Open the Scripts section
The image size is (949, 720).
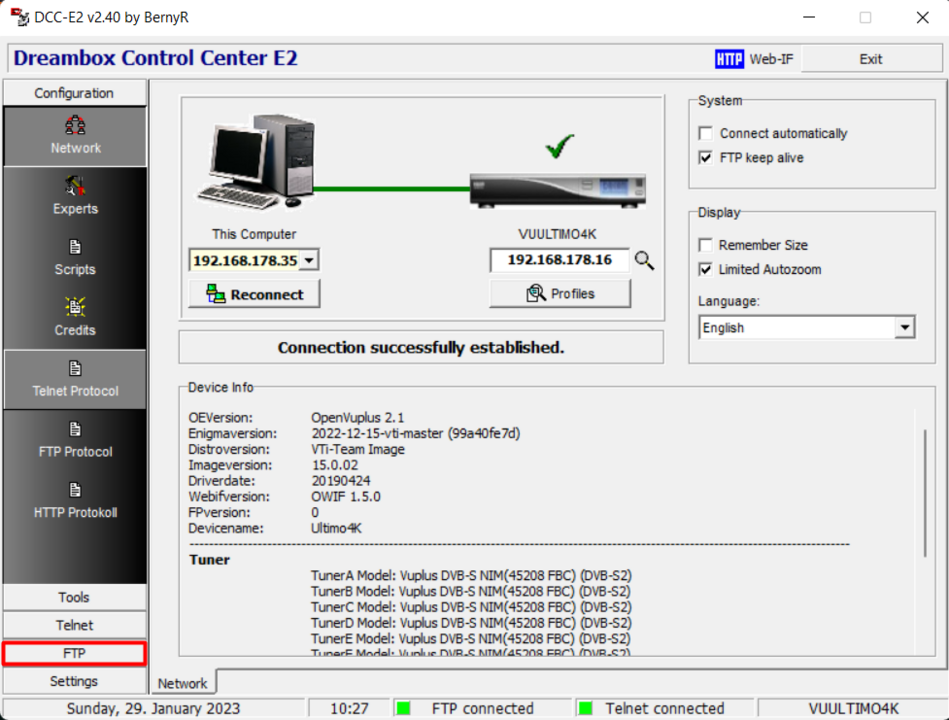pyautogui.click(x=74, y=256)
